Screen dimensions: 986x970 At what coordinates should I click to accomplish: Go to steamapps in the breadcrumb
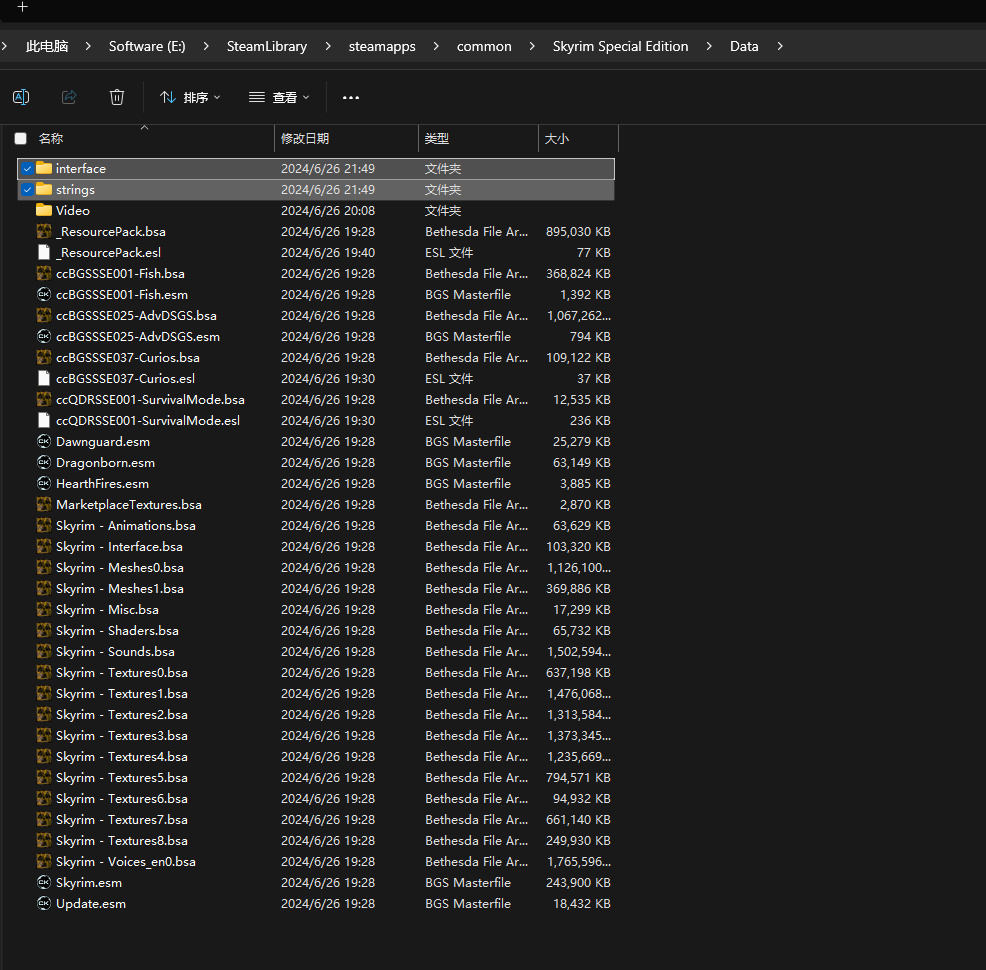381,46
